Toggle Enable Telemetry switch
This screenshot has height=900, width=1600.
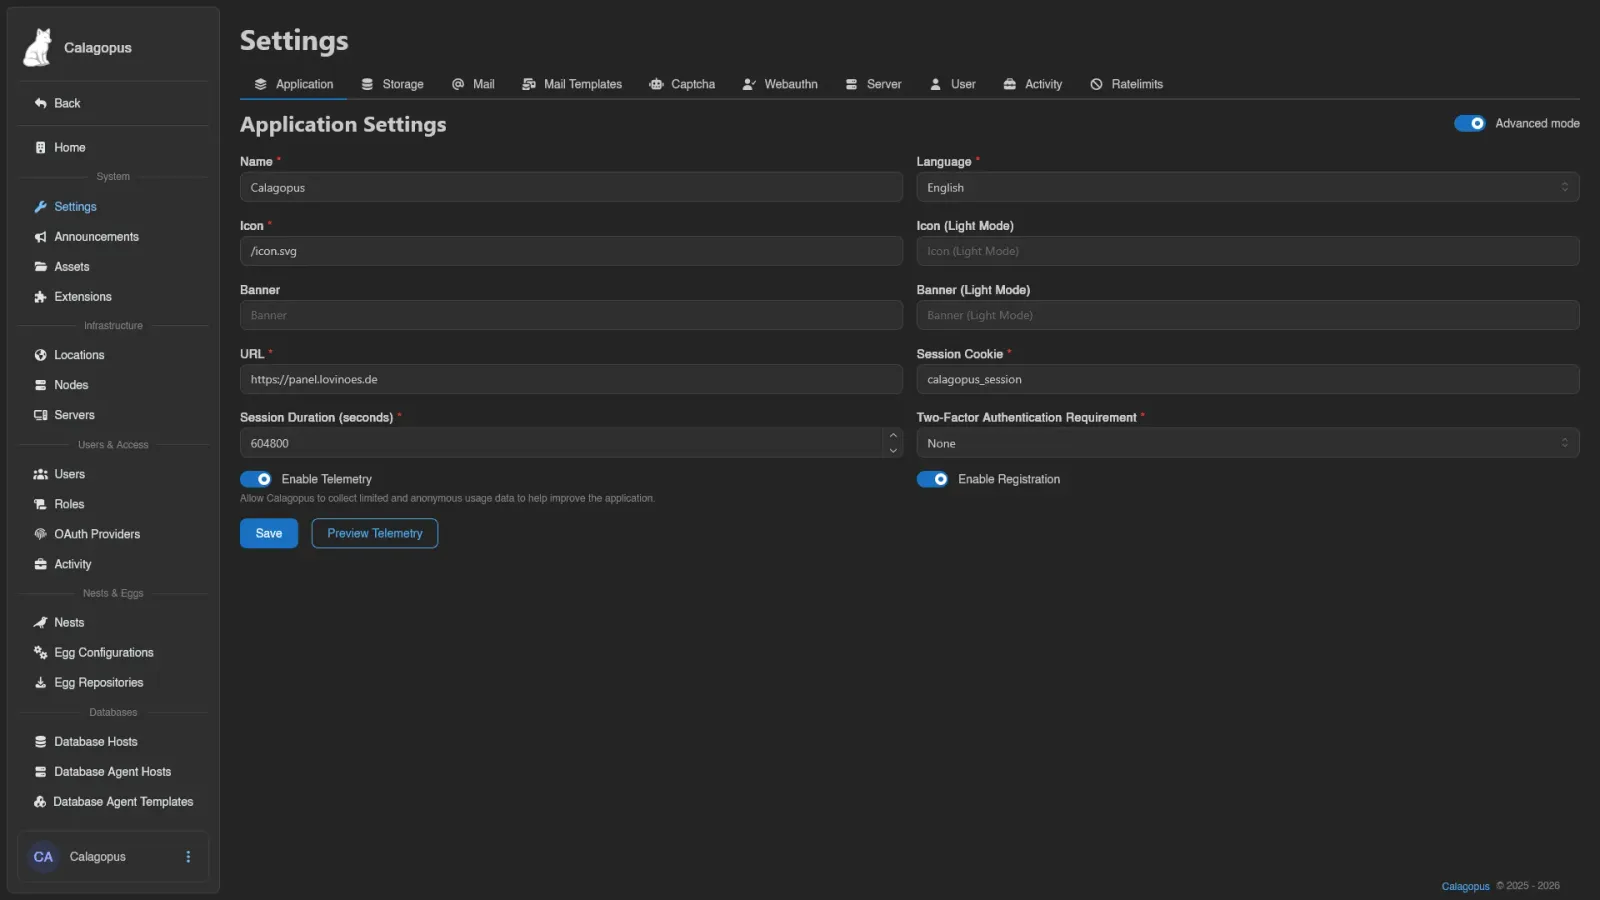(x=256, y=479)
